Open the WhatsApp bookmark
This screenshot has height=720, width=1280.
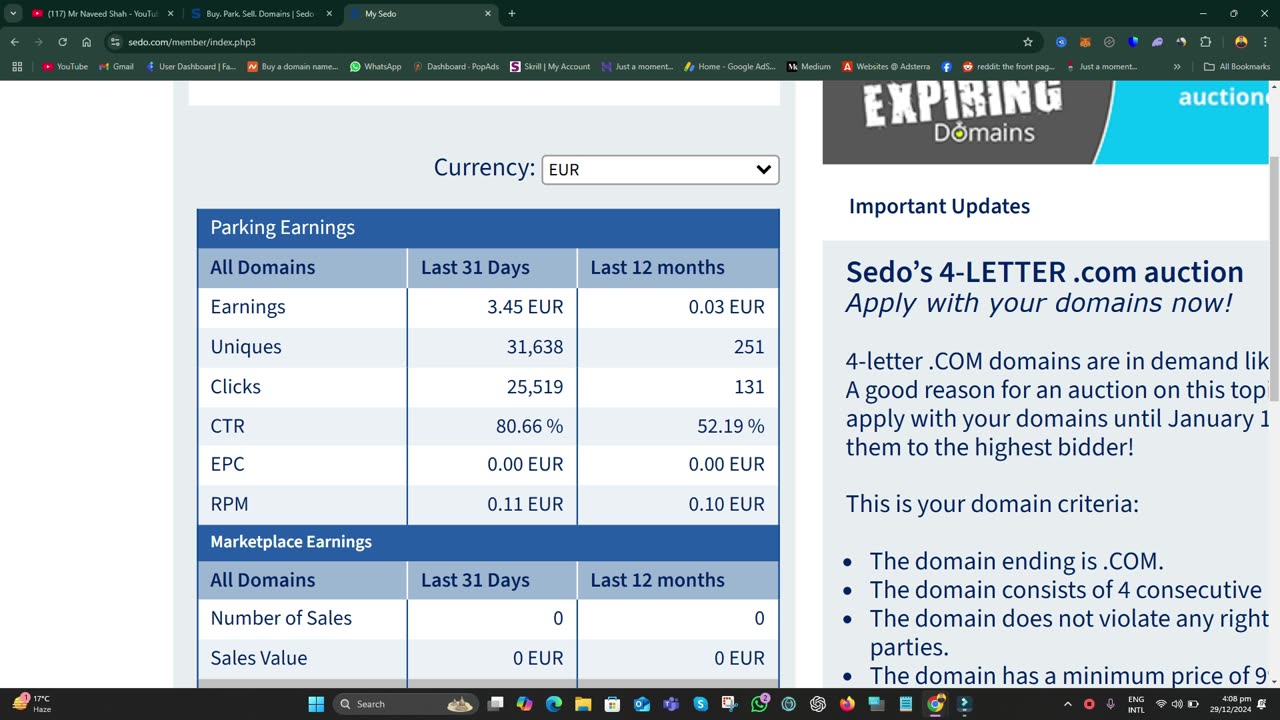coord(375,67)
